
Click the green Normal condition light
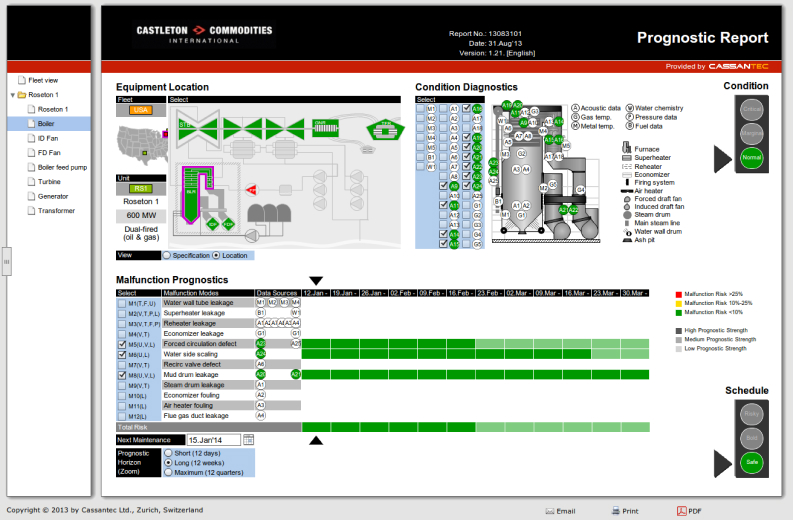pos(752,157)
